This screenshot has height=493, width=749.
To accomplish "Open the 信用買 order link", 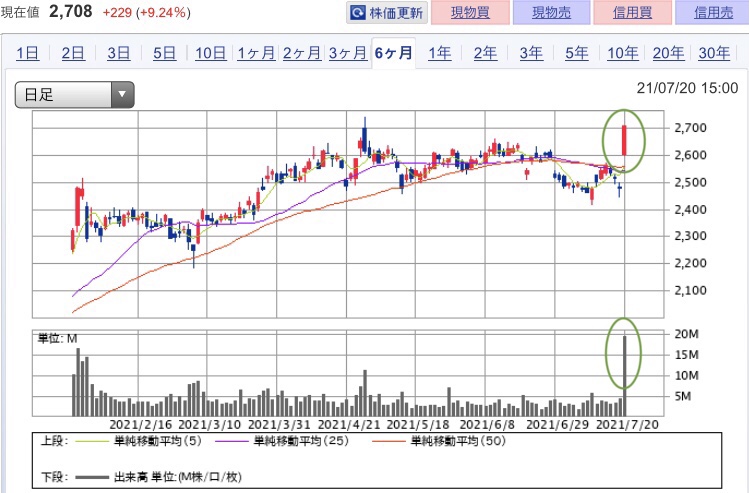I will point(632,12).
